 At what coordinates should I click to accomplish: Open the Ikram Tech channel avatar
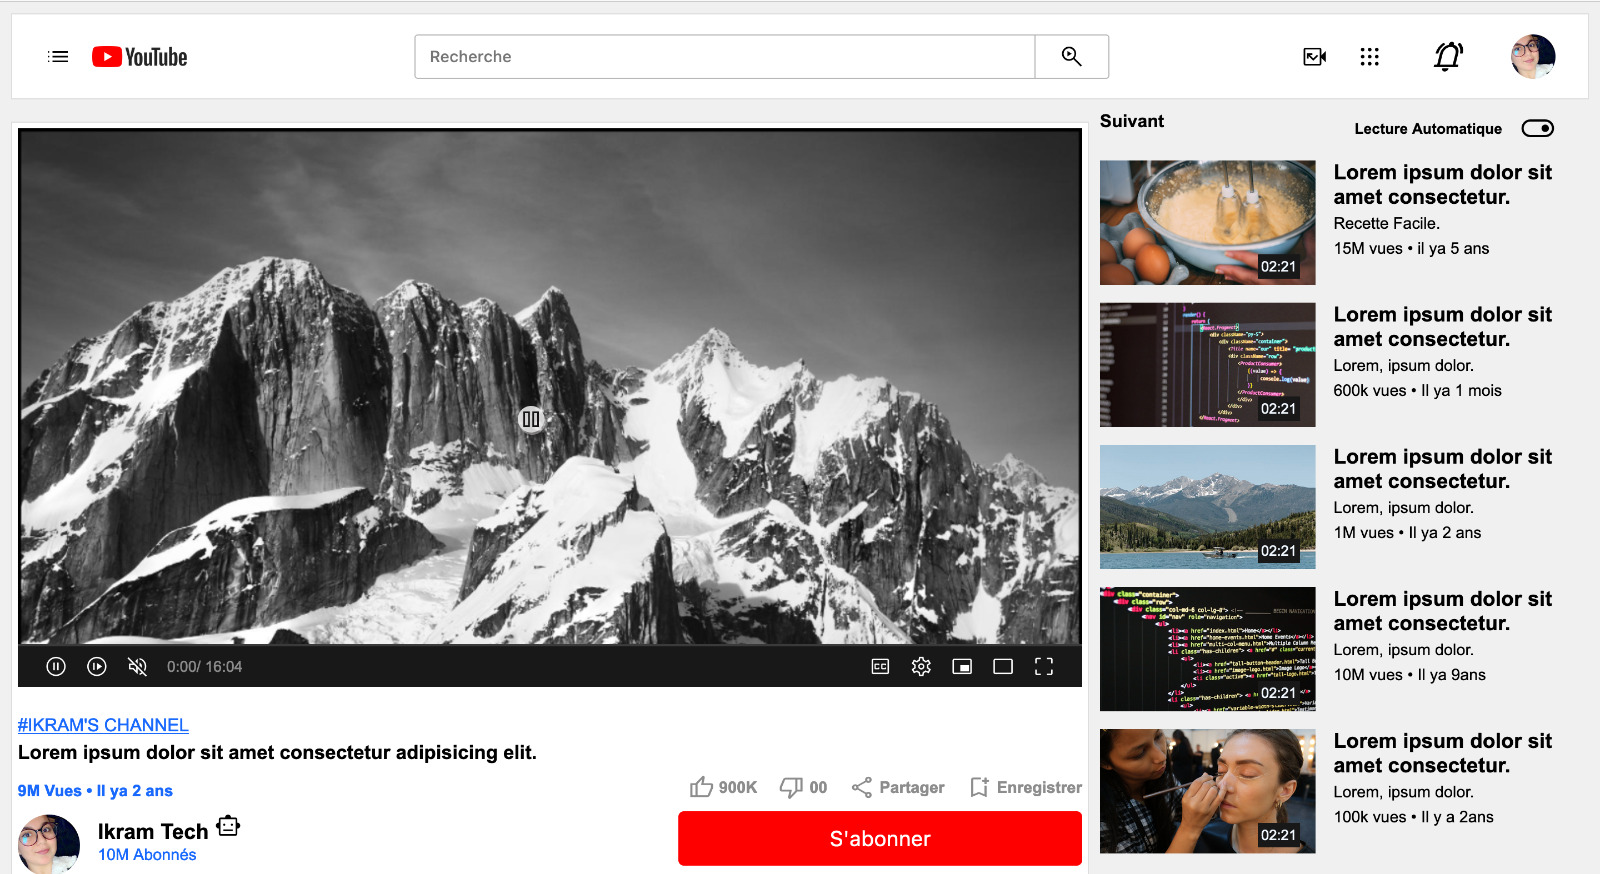(x=49, y=844)
